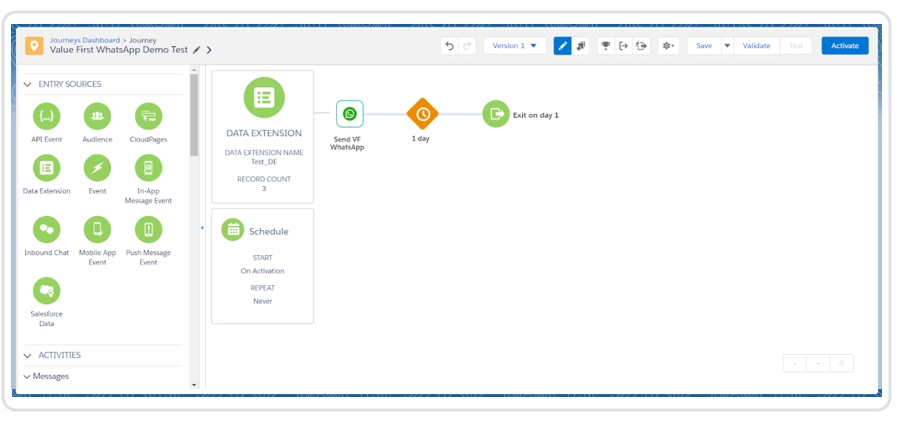Click the undo arrow button
900x421 pixels.
[x=449, y=46]
